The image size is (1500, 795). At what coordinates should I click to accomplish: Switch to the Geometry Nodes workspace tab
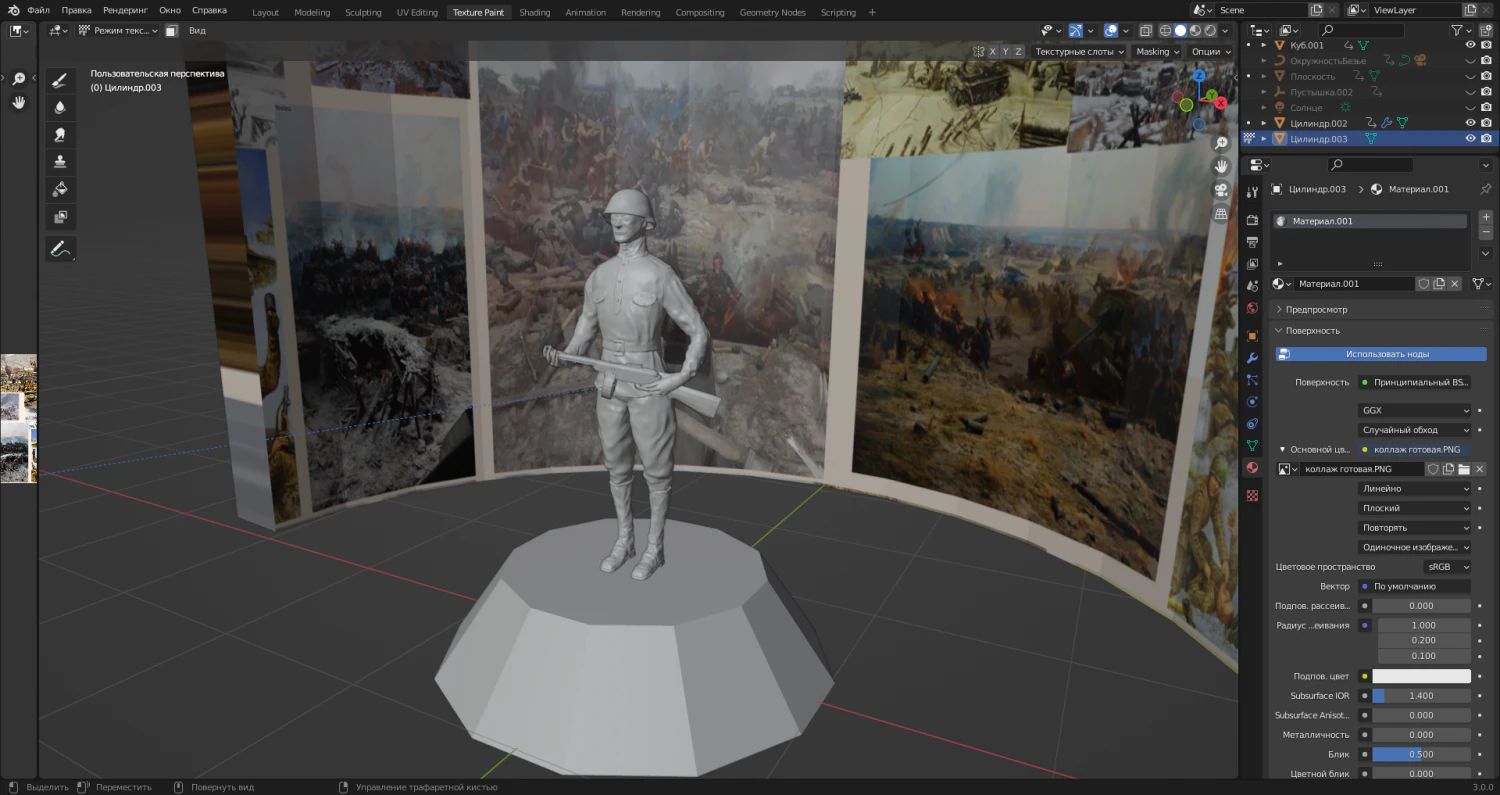coord(772,12)
